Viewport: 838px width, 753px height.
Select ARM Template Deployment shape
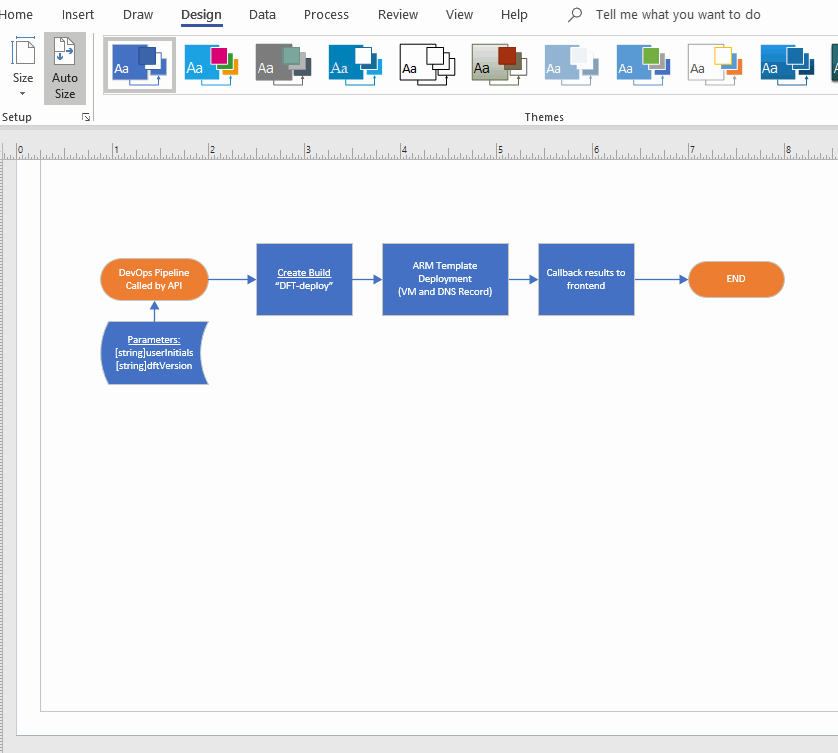click(445, 279)
